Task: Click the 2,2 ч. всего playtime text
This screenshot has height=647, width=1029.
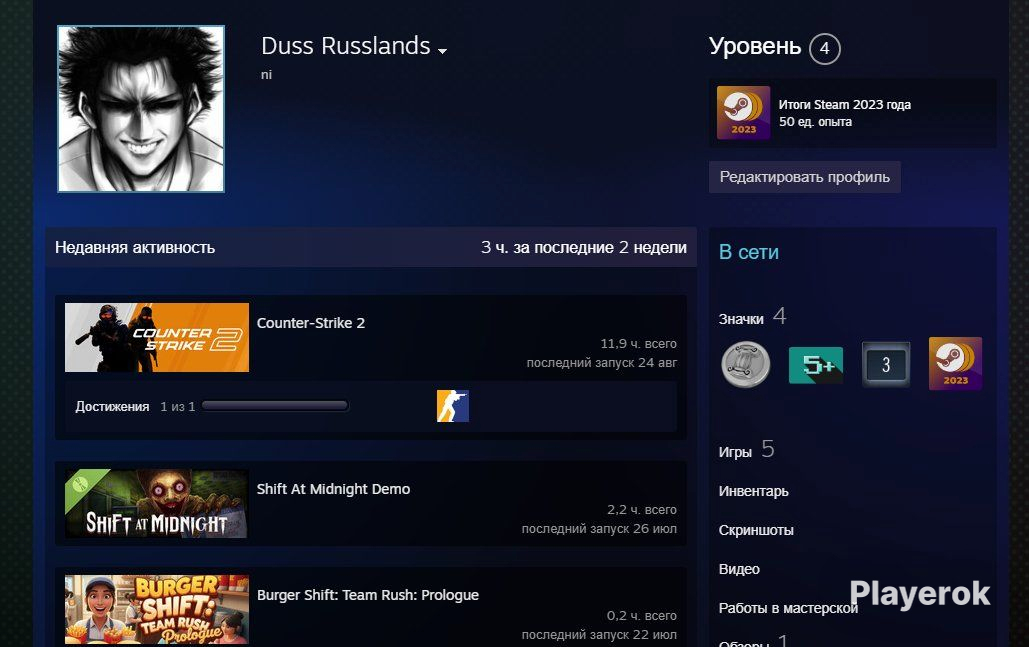Action: pos(642,509)
